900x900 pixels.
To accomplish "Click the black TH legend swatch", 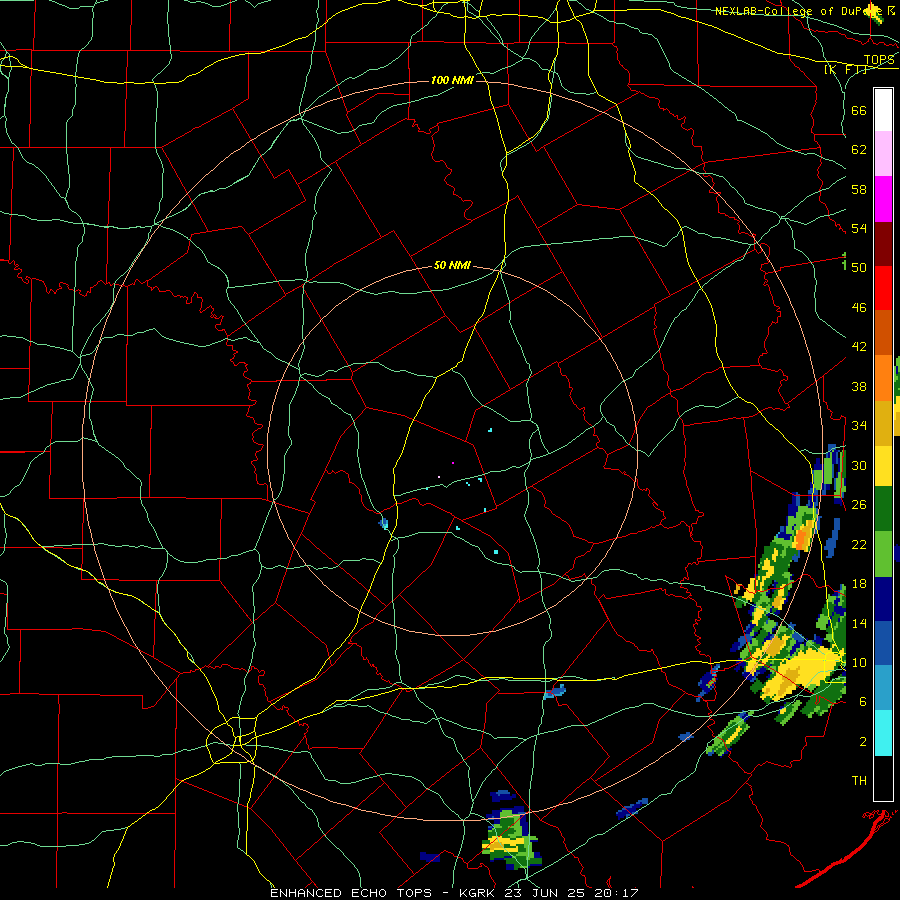I will (883, 778).
